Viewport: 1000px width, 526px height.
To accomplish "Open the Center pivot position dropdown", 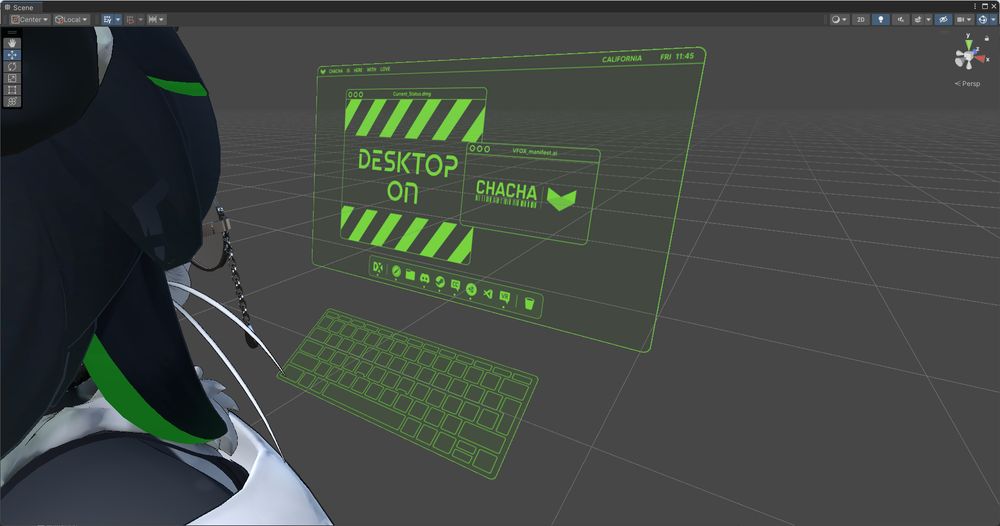I will pos(30,20).
